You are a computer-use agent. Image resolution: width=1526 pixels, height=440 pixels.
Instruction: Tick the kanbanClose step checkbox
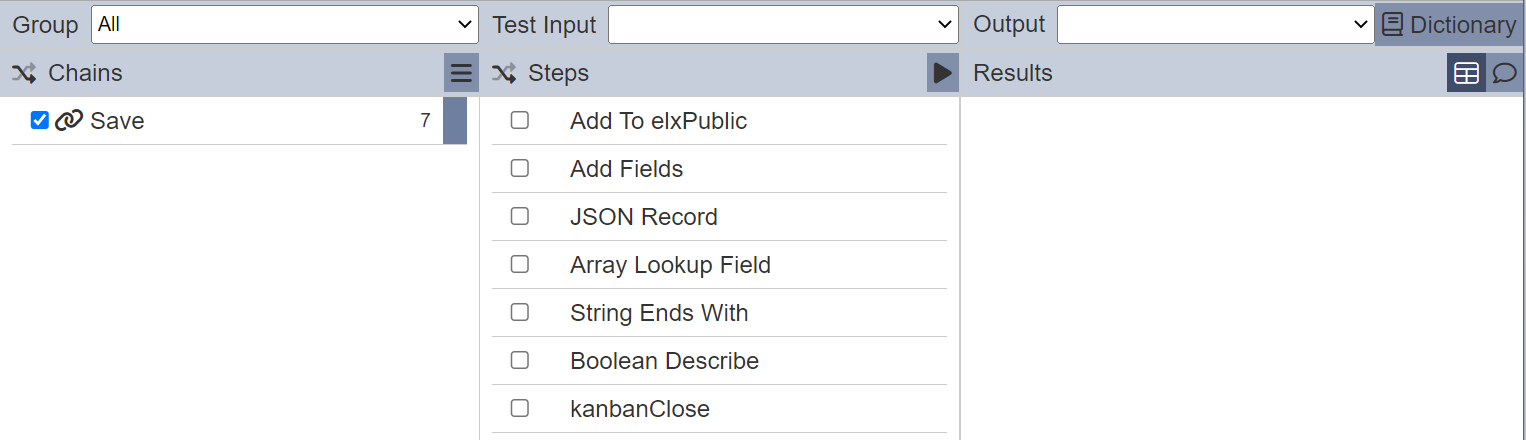coord(520,408)
